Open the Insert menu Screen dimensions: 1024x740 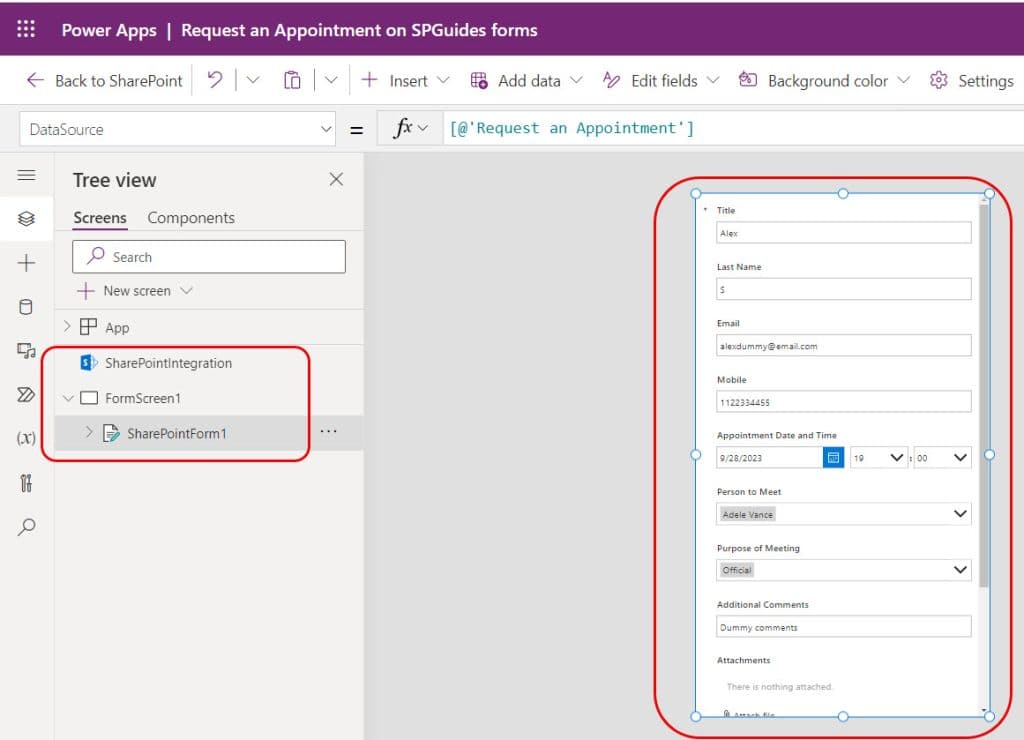(405, 80)
